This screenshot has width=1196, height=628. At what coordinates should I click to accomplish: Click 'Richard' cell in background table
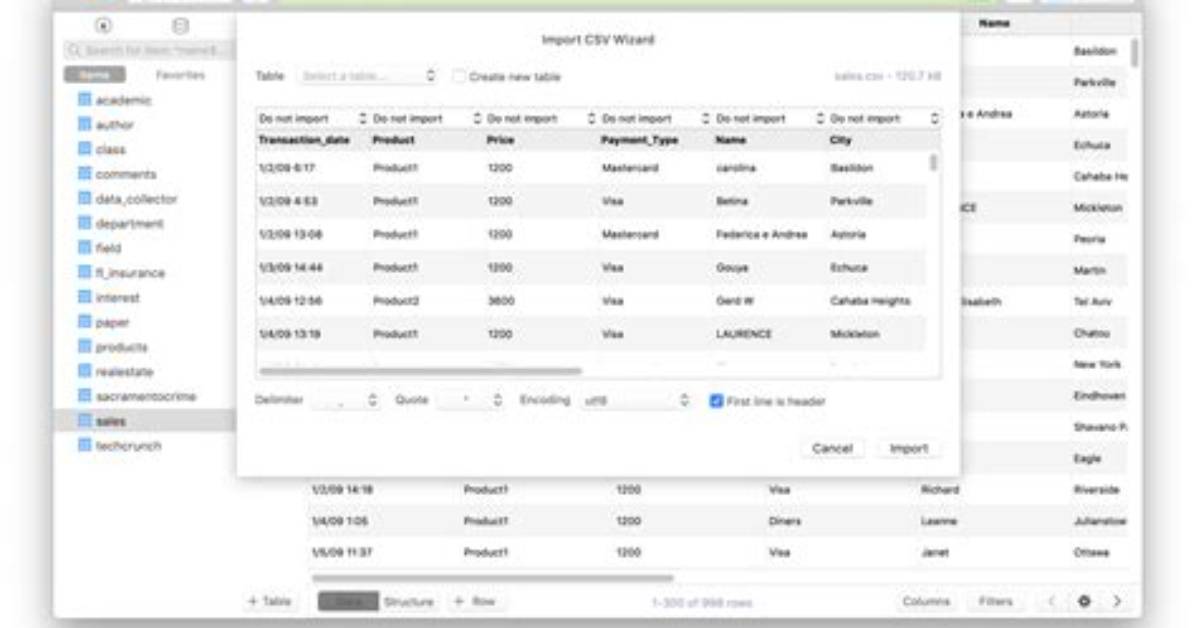940,490
